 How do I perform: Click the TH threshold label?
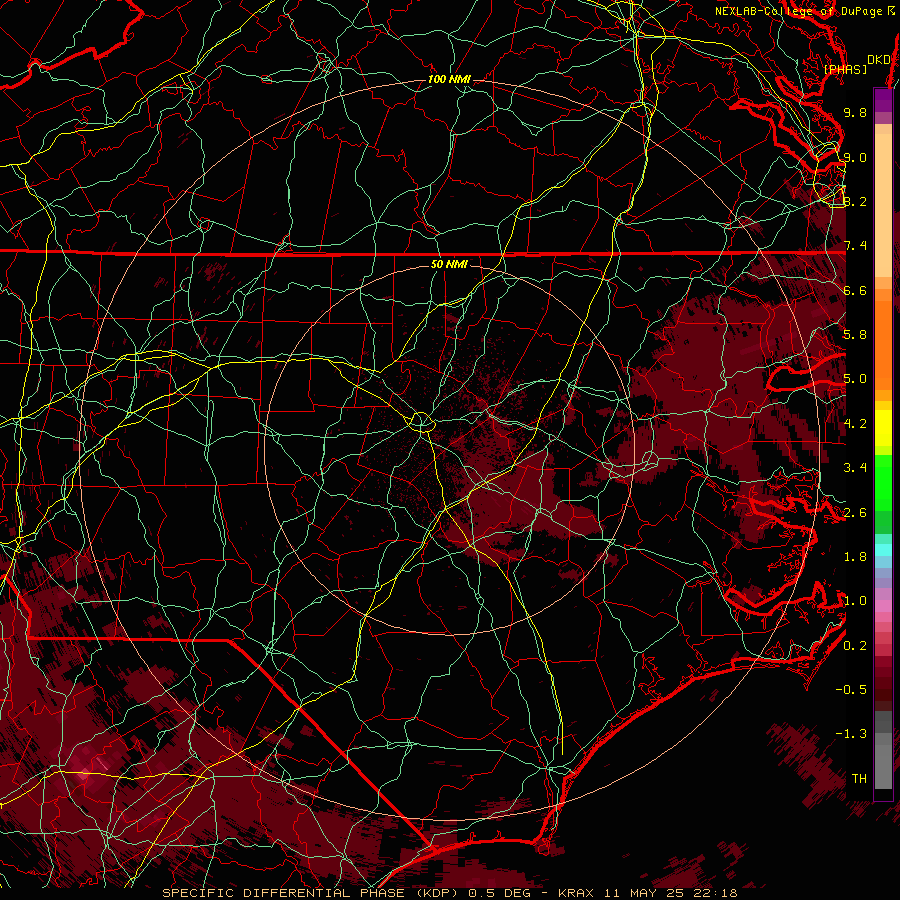click(x=859, y=779)
